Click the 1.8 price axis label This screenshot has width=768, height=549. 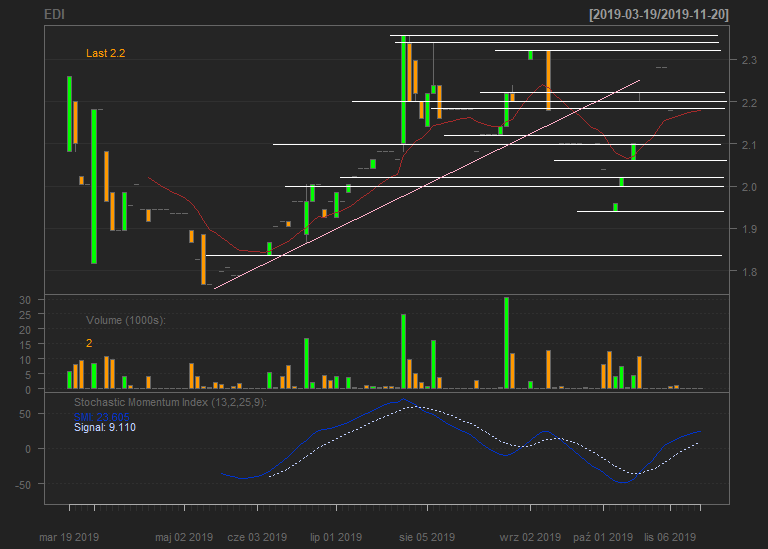click(x=749, y=272)
